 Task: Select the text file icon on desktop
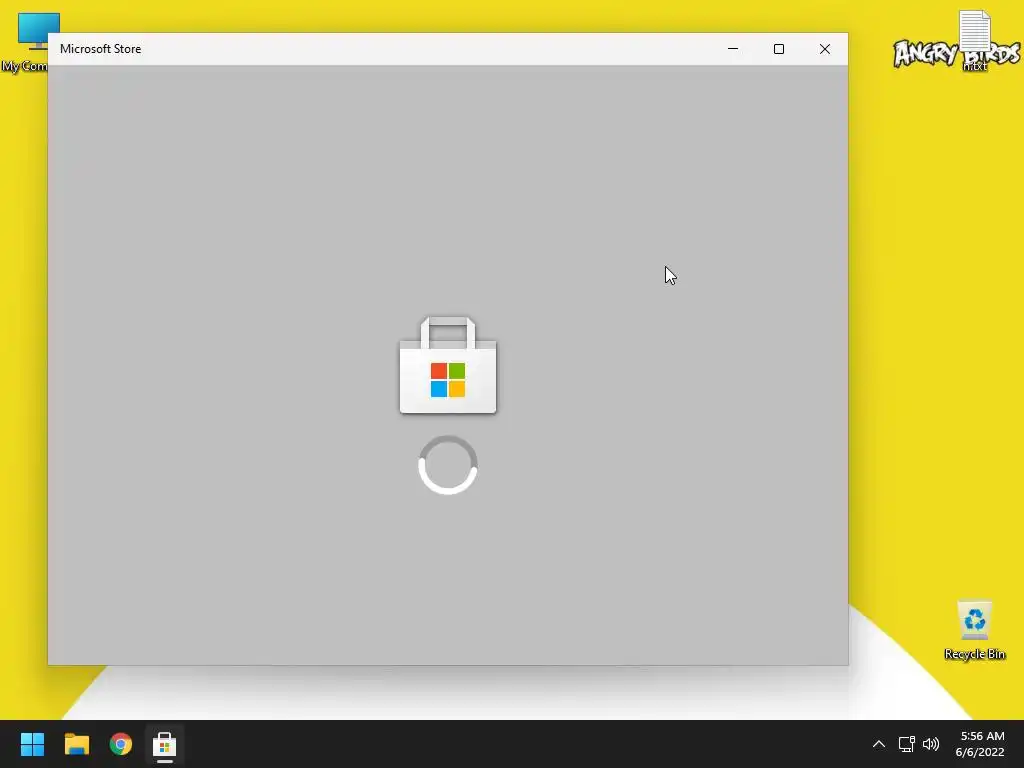point(974,39)
